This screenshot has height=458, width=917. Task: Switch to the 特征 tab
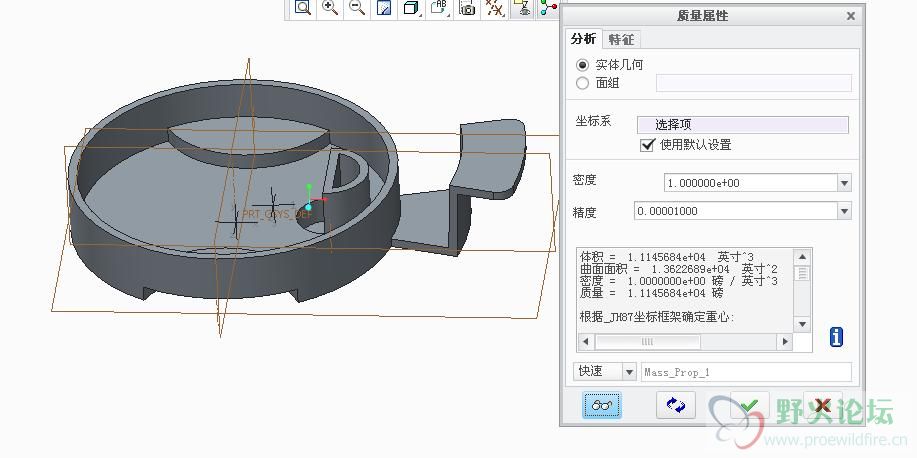pos(621,39)
